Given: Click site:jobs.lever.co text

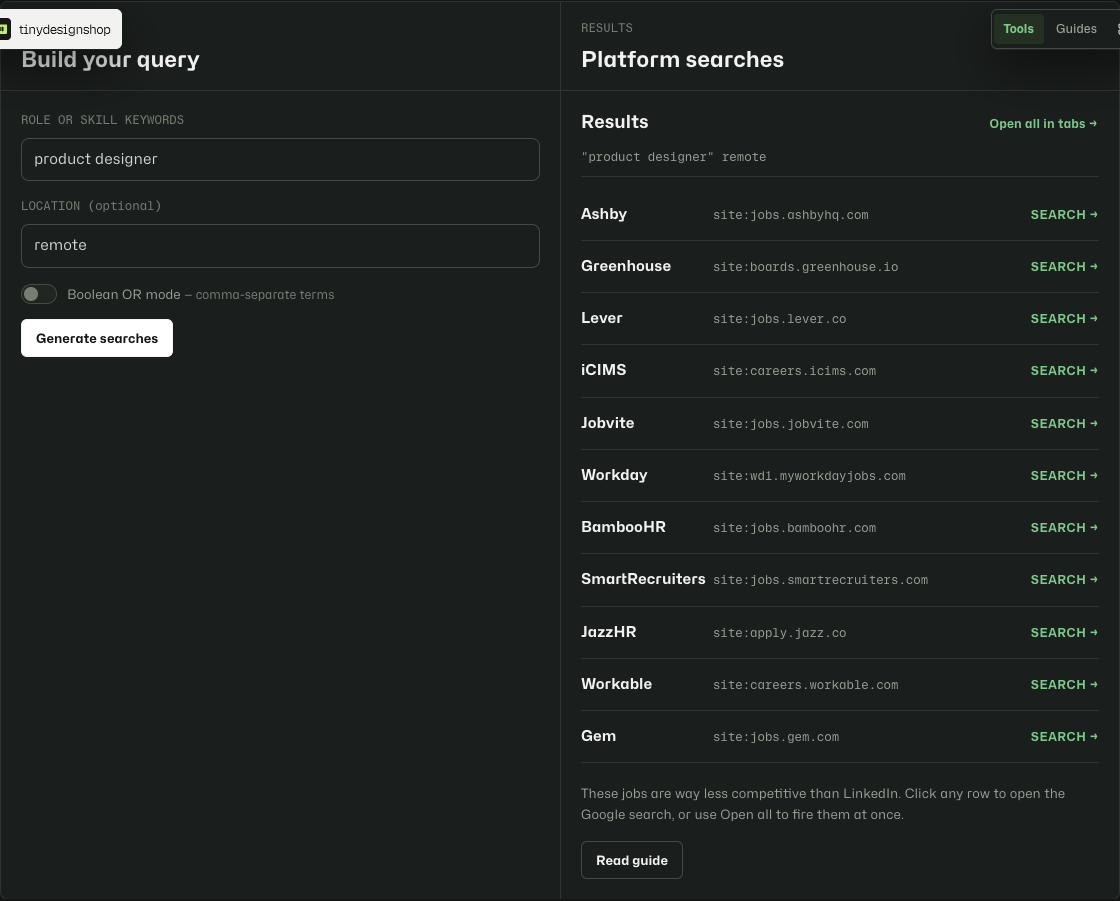Looking at the screenshot, I should click(779, 319).
